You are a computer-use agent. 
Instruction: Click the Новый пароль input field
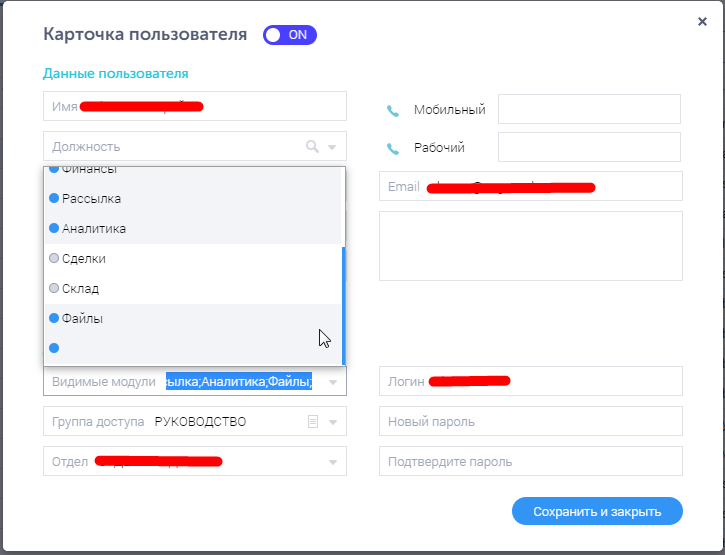(x=530, y=422)
